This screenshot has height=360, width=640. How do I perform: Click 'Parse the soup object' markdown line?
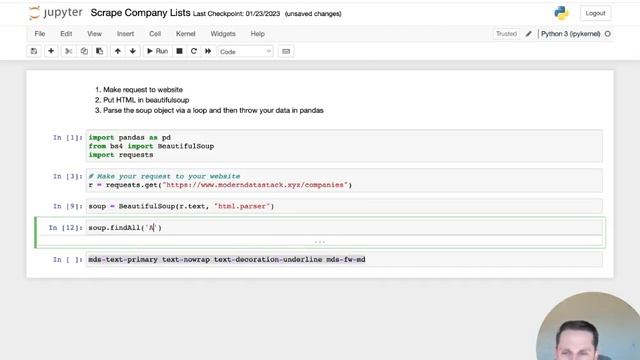(x=213, y=110)
